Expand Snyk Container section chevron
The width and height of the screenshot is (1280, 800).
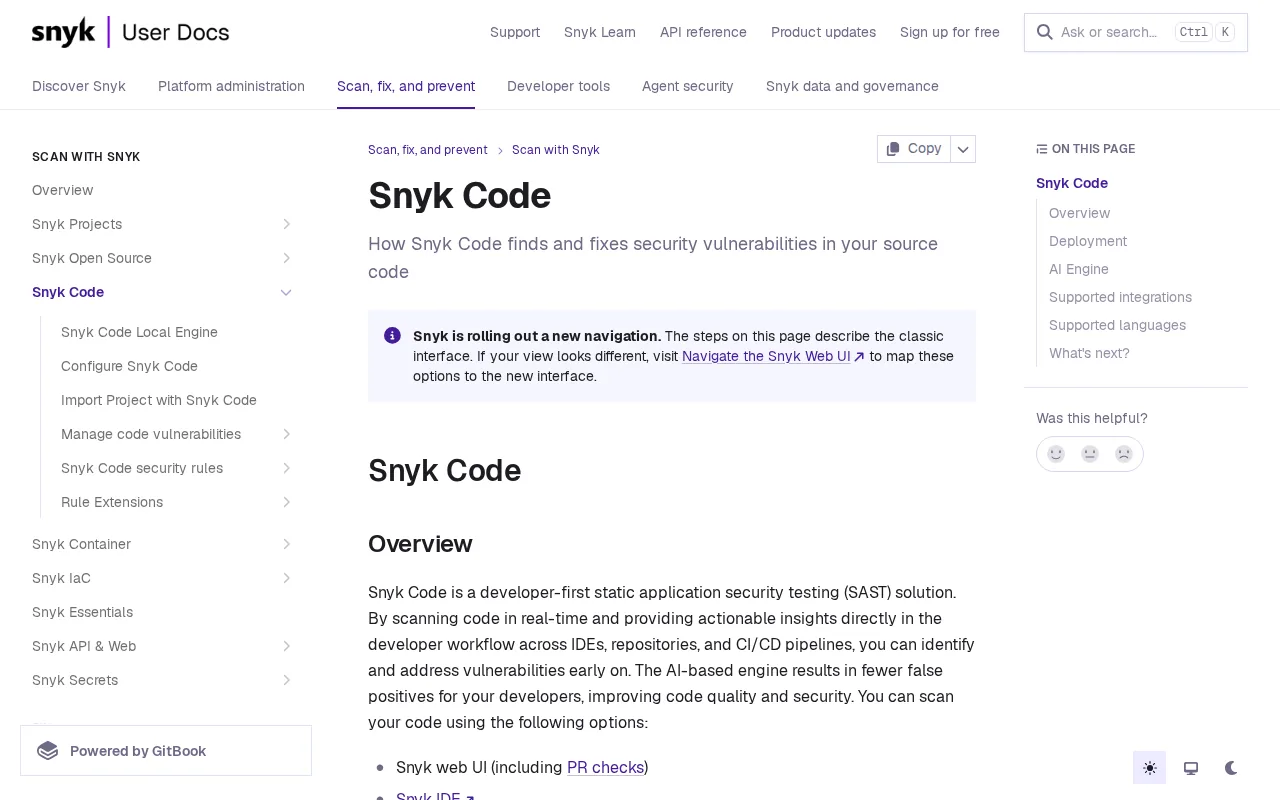[286, 544]
